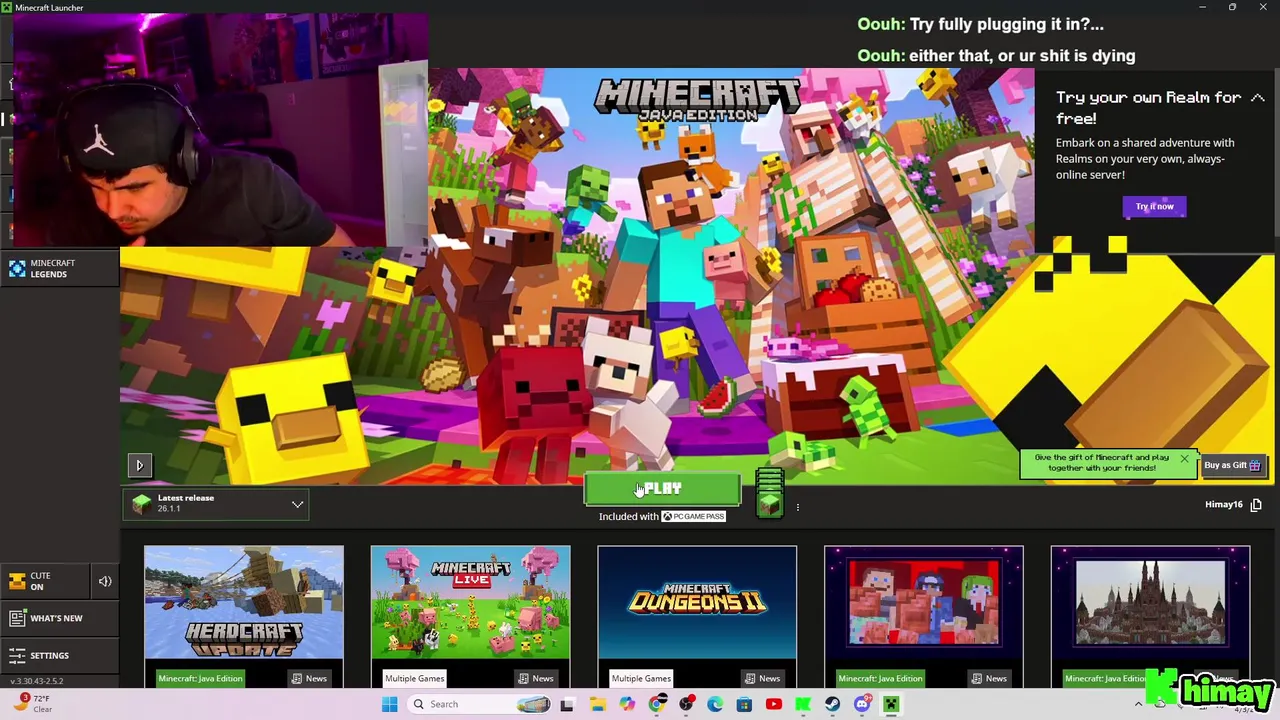Open Task View on the taskbar
The image size is (1280, 720).
pos(567,704)
